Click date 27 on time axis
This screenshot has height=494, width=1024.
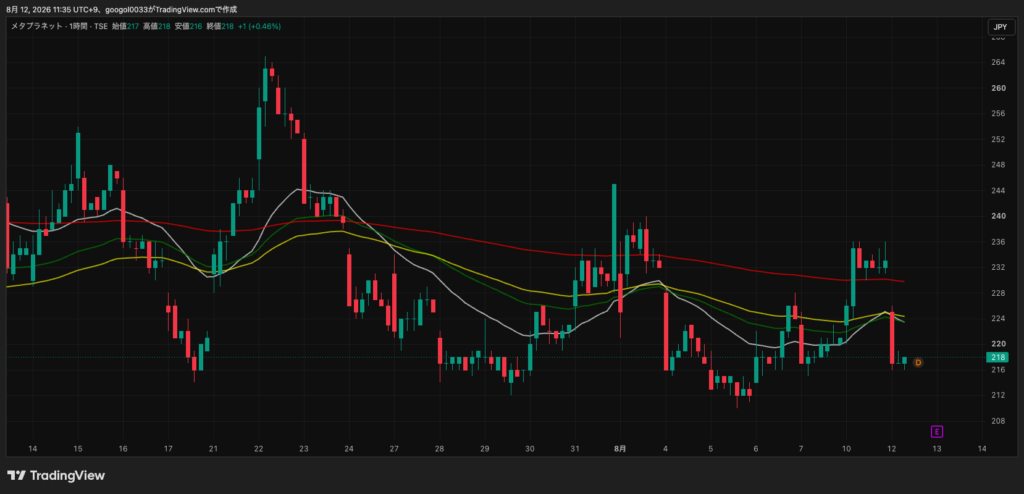(394, 449)
